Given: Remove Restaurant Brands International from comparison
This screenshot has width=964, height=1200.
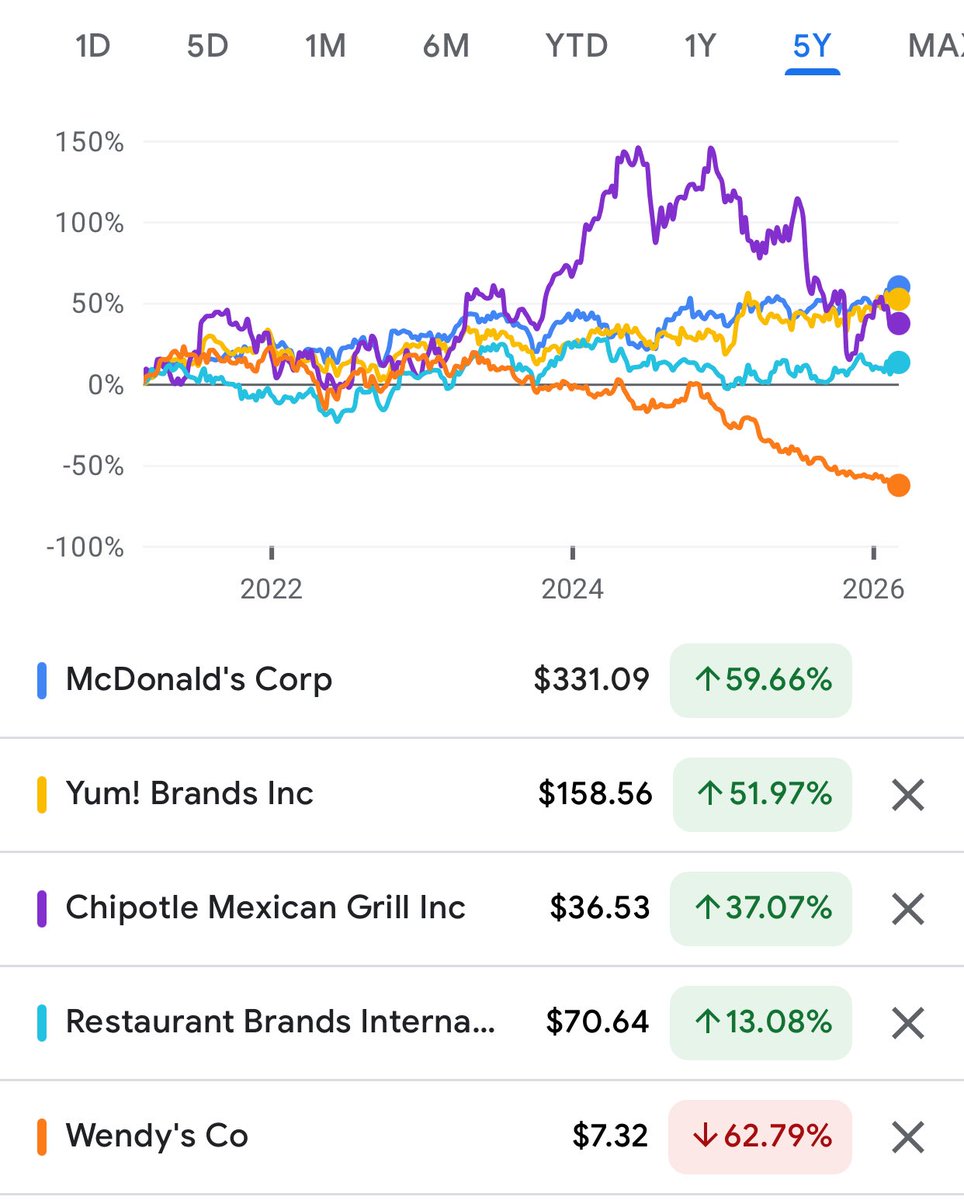Looking at the screenshot, I should [907, 1023].
